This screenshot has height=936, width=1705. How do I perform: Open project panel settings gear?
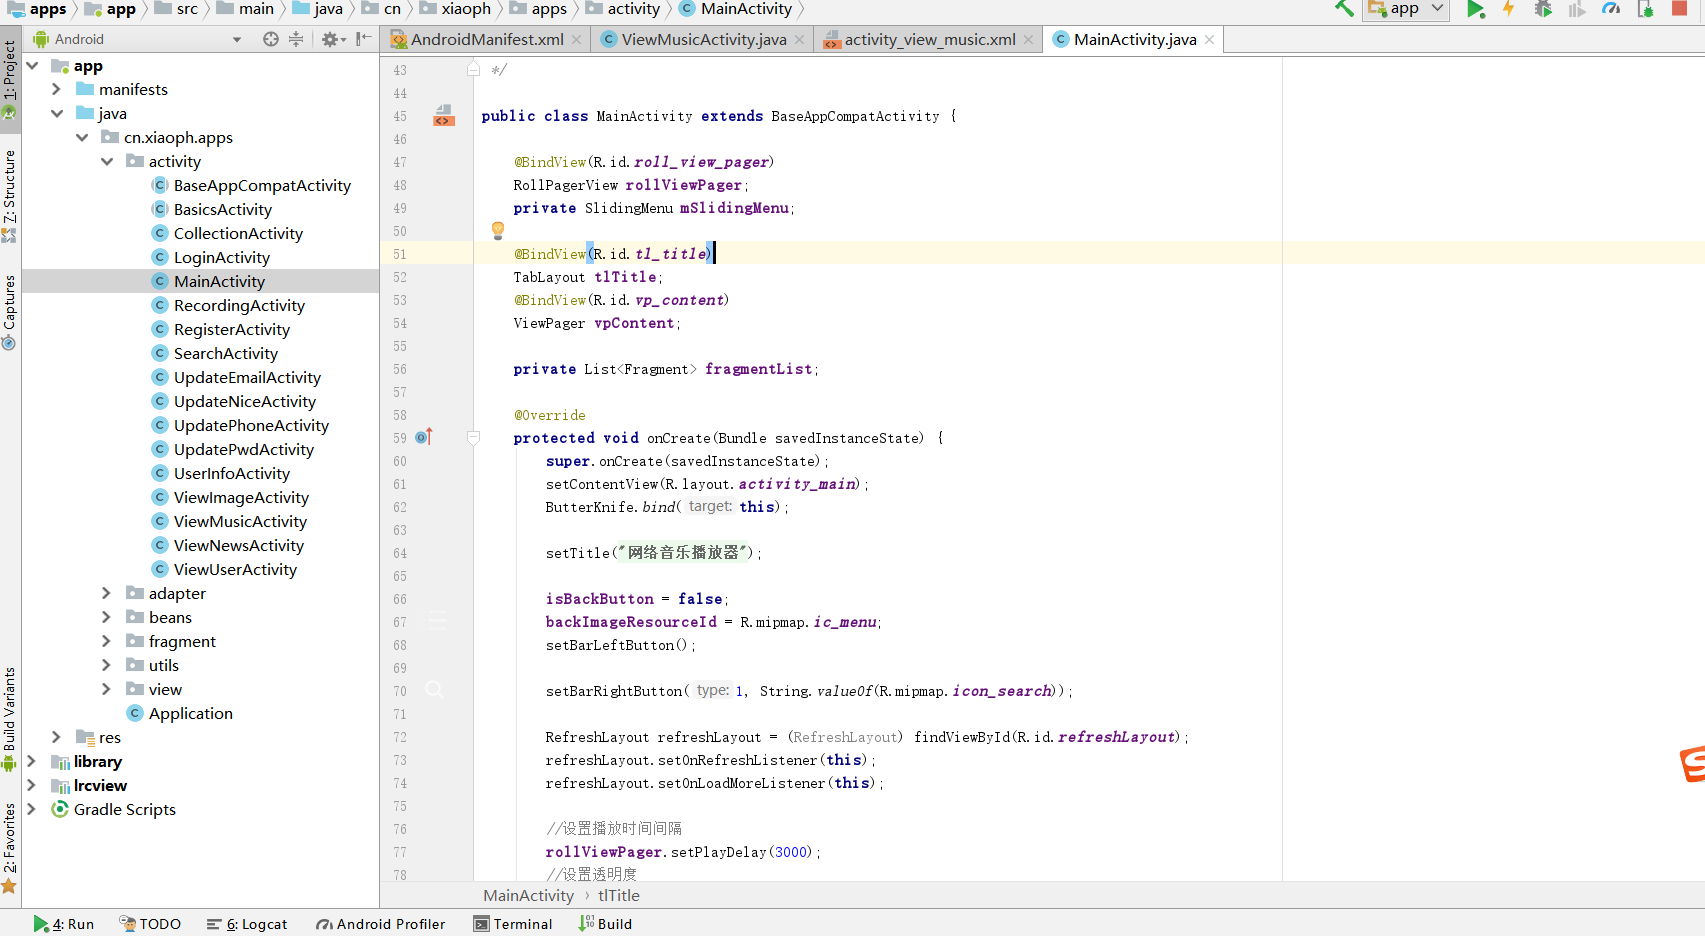coord(332,39)
